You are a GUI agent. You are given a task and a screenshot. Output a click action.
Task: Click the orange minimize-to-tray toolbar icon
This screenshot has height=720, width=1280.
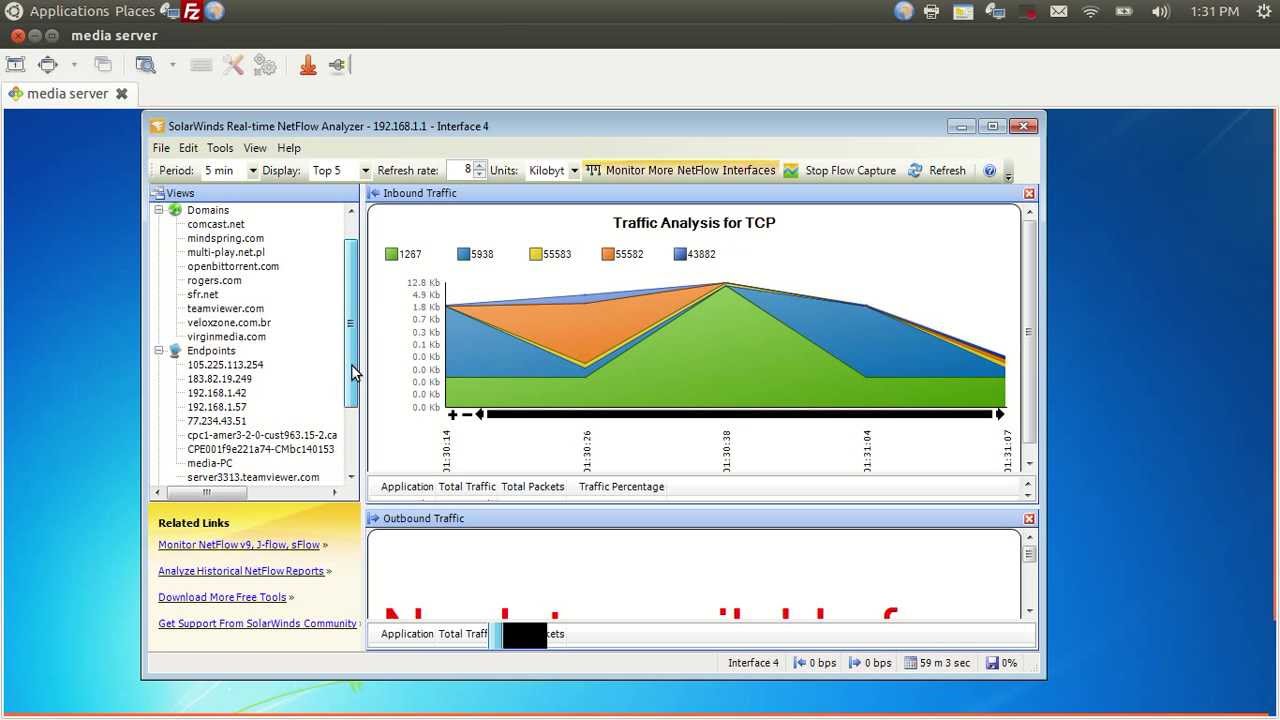pyautogui.click(x=308, y=65)
